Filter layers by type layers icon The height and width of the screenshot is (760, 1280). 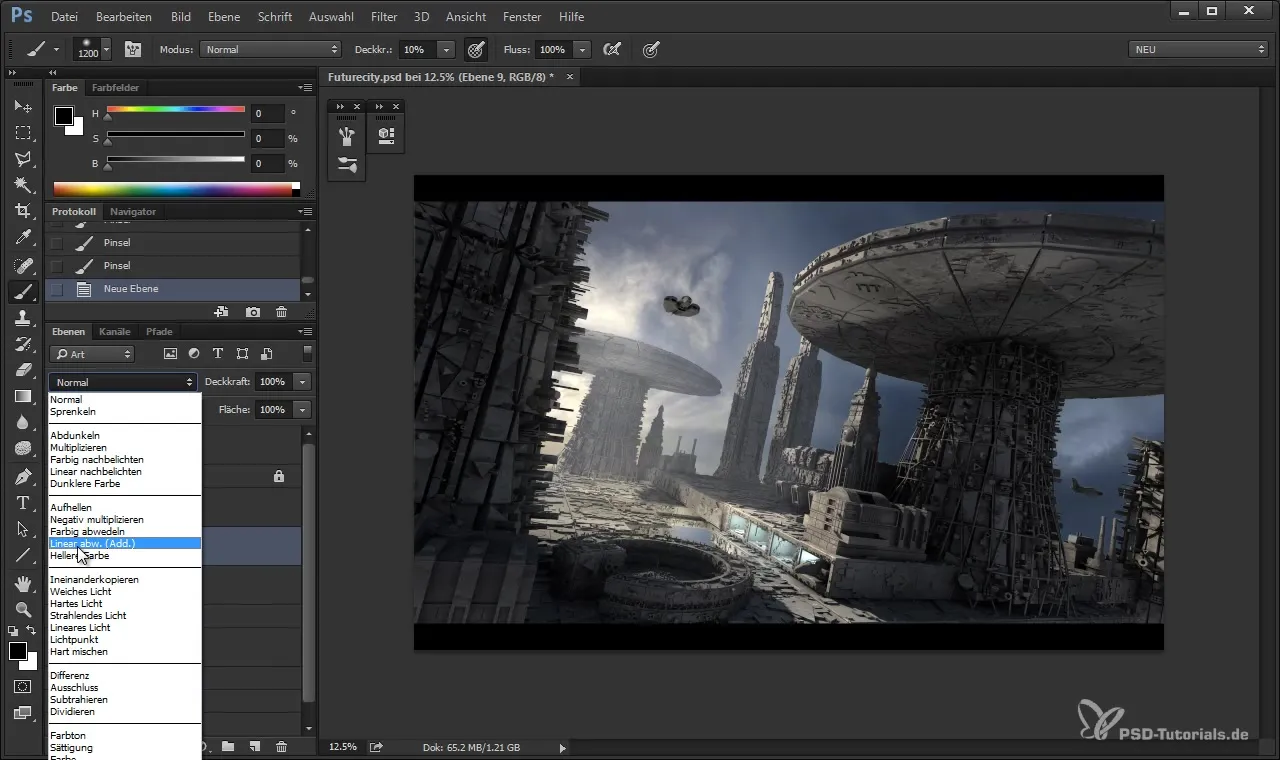217,353
